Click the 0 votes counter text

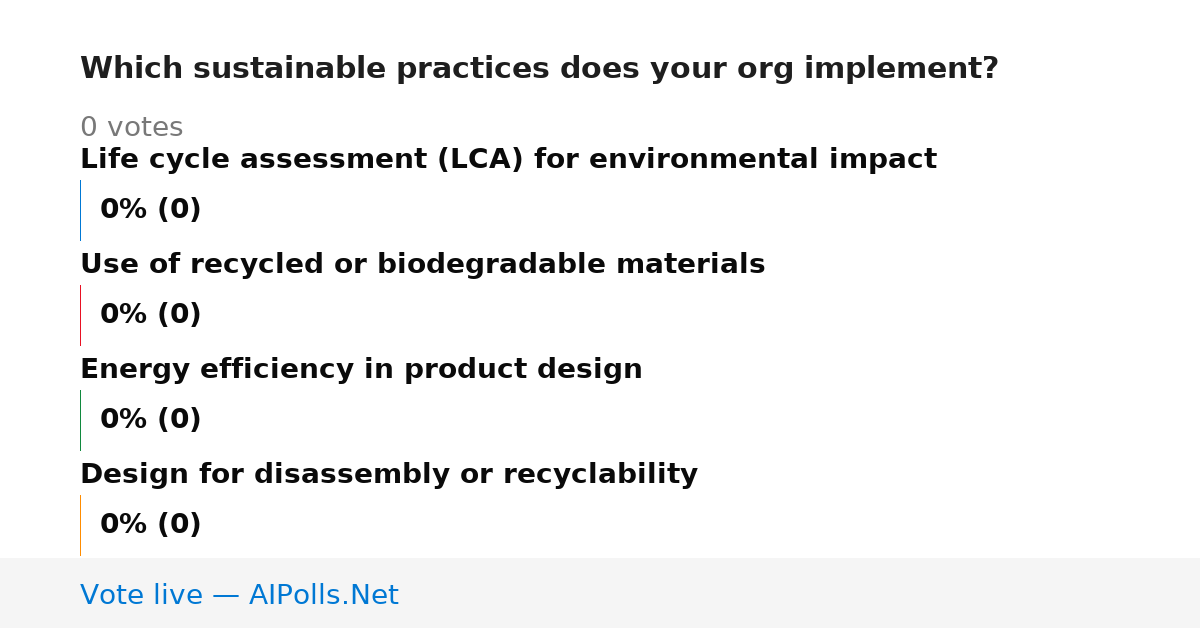pos(131,128)
